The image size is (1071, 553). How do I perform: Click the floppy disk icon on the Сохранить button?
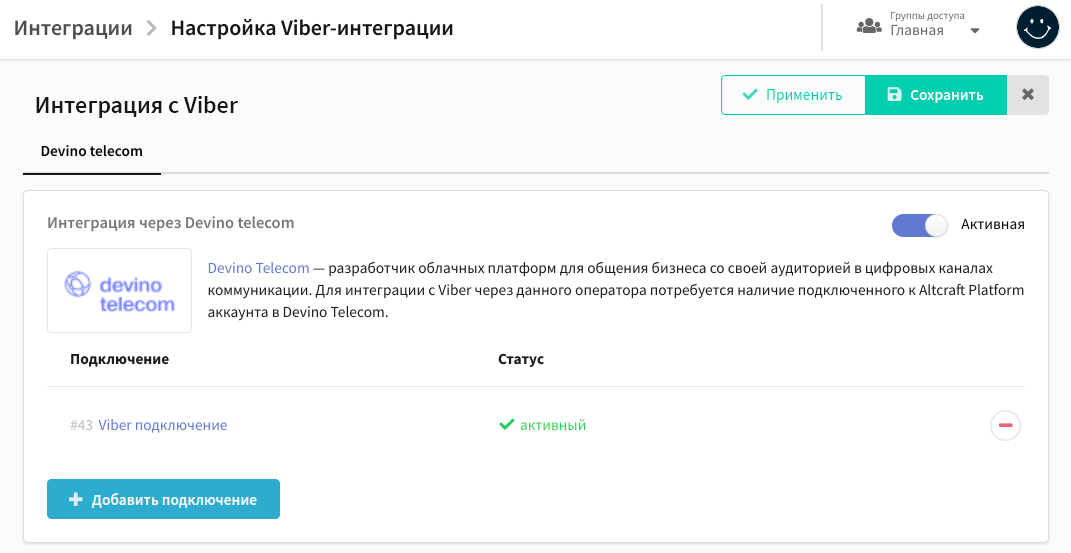(x=894, y=94)
